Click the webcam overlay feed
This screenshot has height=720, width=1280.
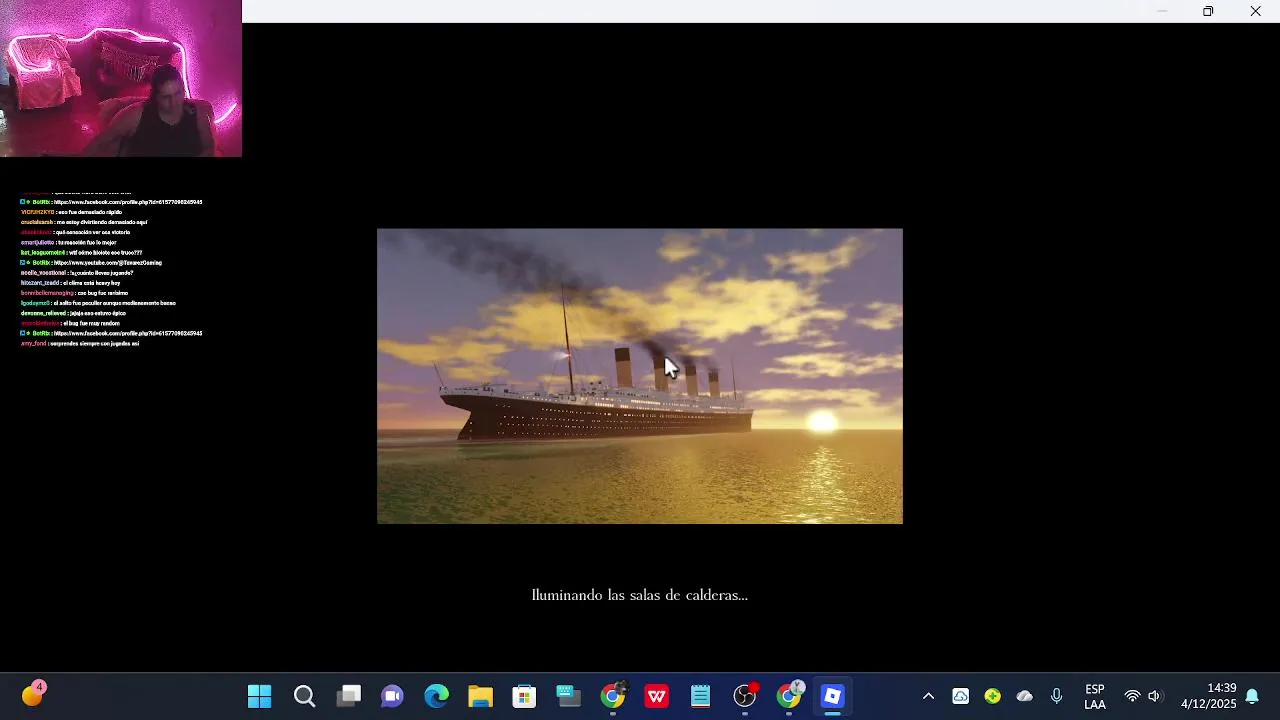(x=121, y=78)
